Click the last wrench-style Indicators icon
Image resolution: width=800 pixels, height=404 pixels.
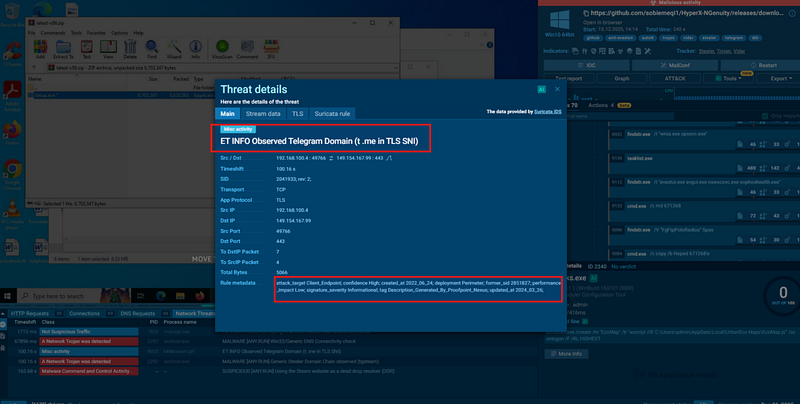tap(647, 51)
